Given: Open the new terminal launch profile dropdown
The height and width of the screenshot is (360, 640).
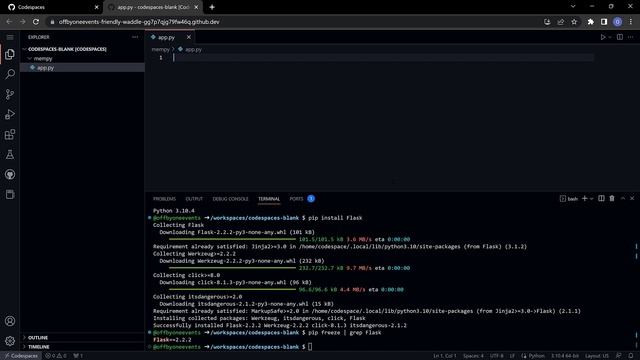Looking at the screenshot, I should click(591, 199).
